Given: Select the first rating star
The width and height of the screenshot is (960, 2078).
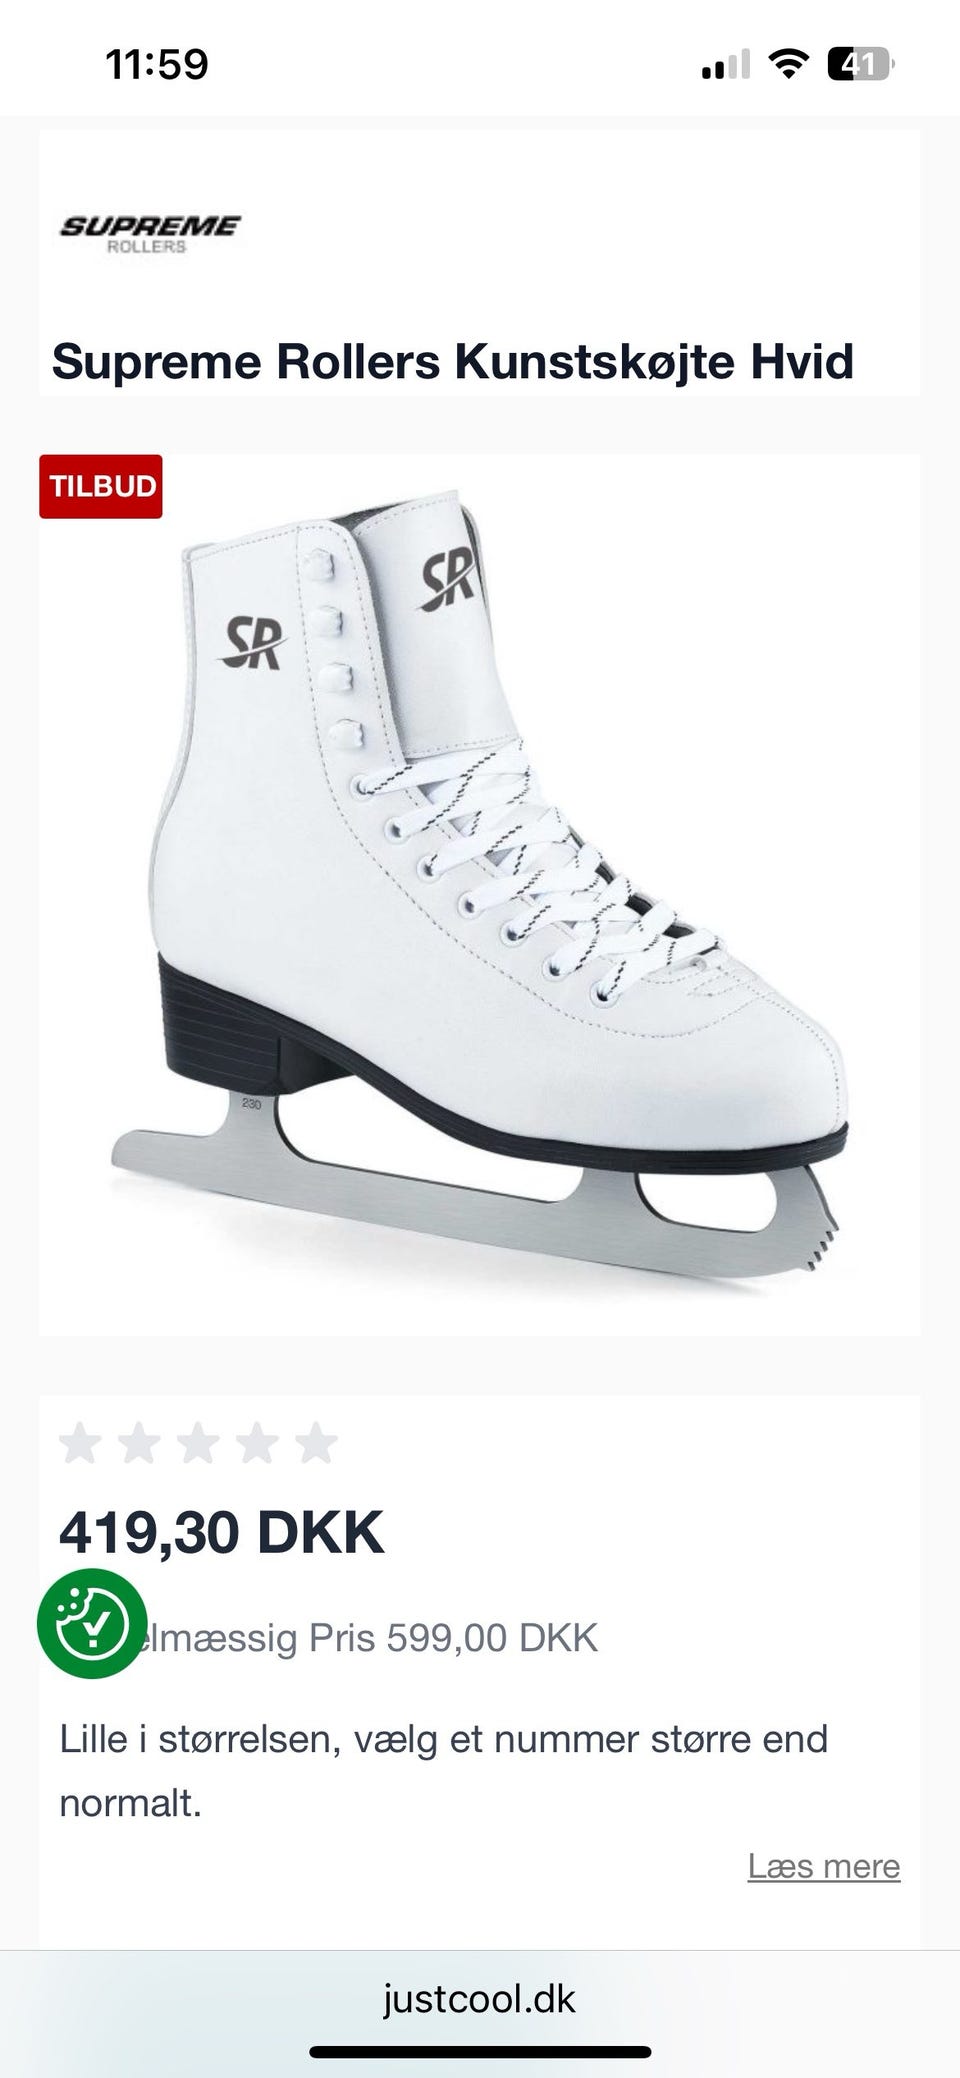Looking at the screenshot, I should 80,1443.
